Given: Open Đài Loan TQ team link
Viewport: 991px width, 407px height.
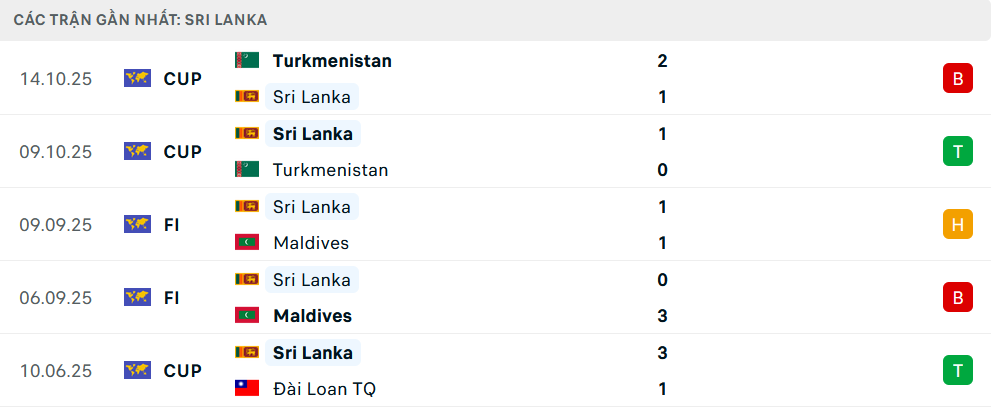Looking at the screenshot, I should [324, 389].
